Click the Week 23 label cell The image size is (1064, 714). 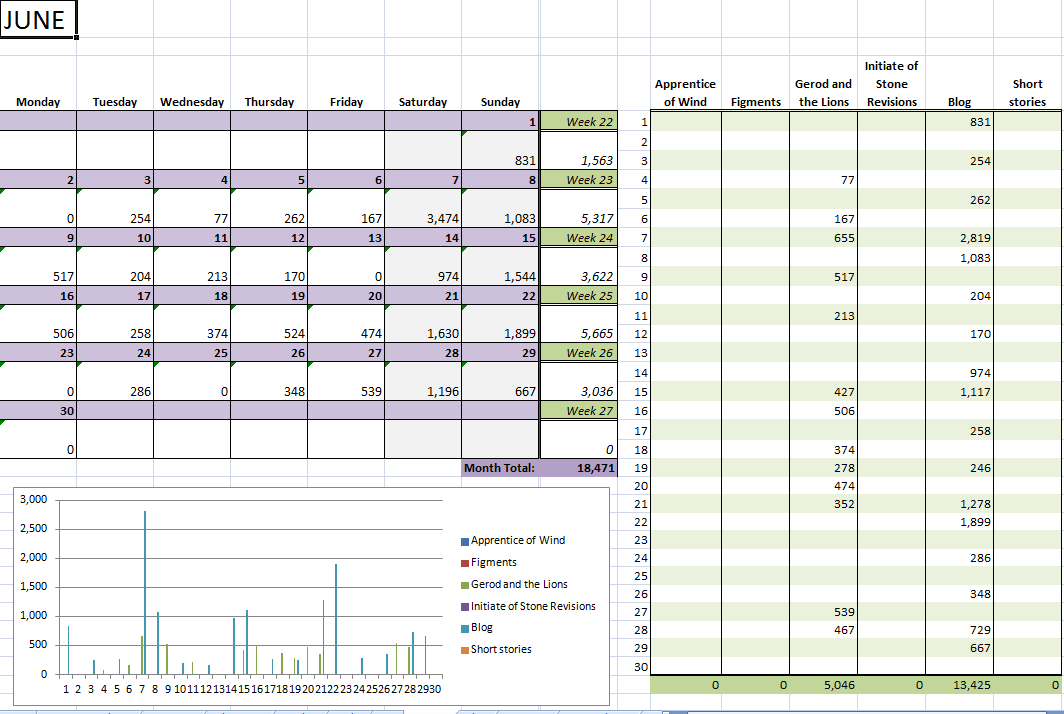[579, 180]
